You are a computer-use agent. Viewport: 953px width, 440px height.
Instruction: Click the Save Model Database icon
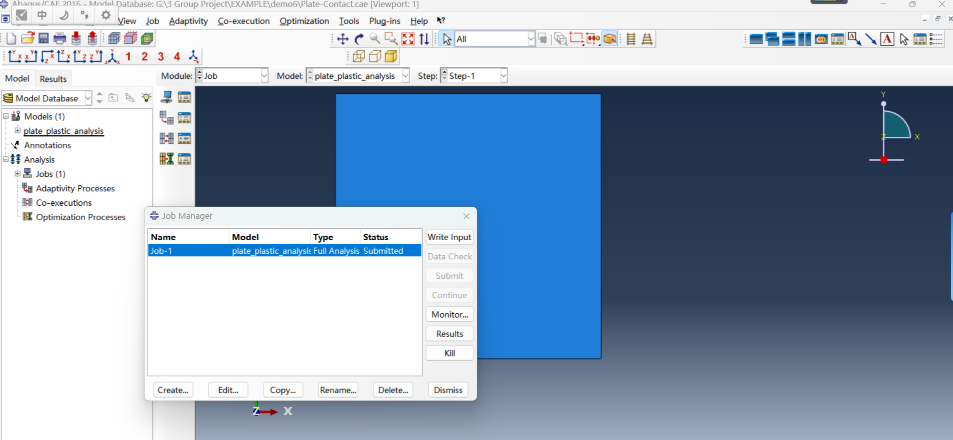point(44,39)
